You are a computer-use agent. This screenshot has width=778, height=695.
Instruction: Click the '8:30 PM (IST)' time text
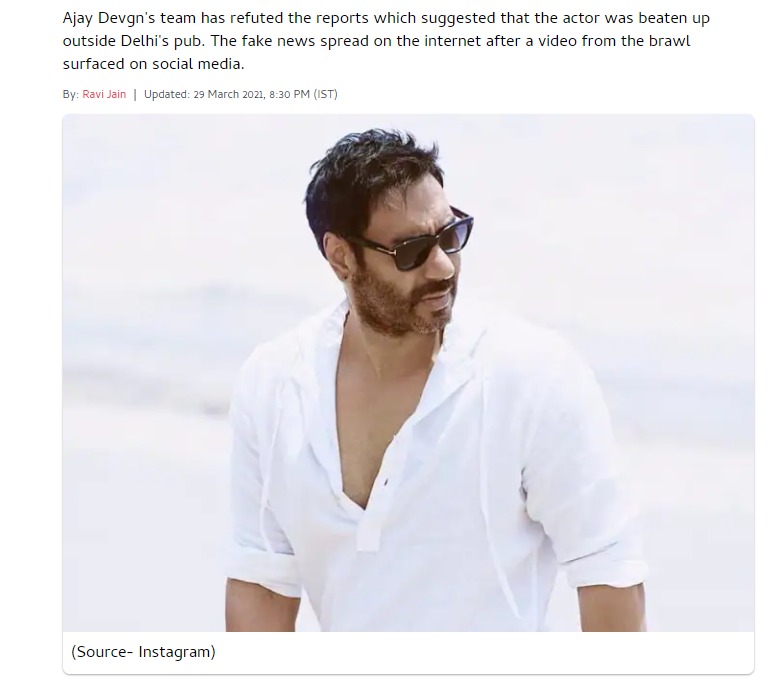click(x=303, y=94)
